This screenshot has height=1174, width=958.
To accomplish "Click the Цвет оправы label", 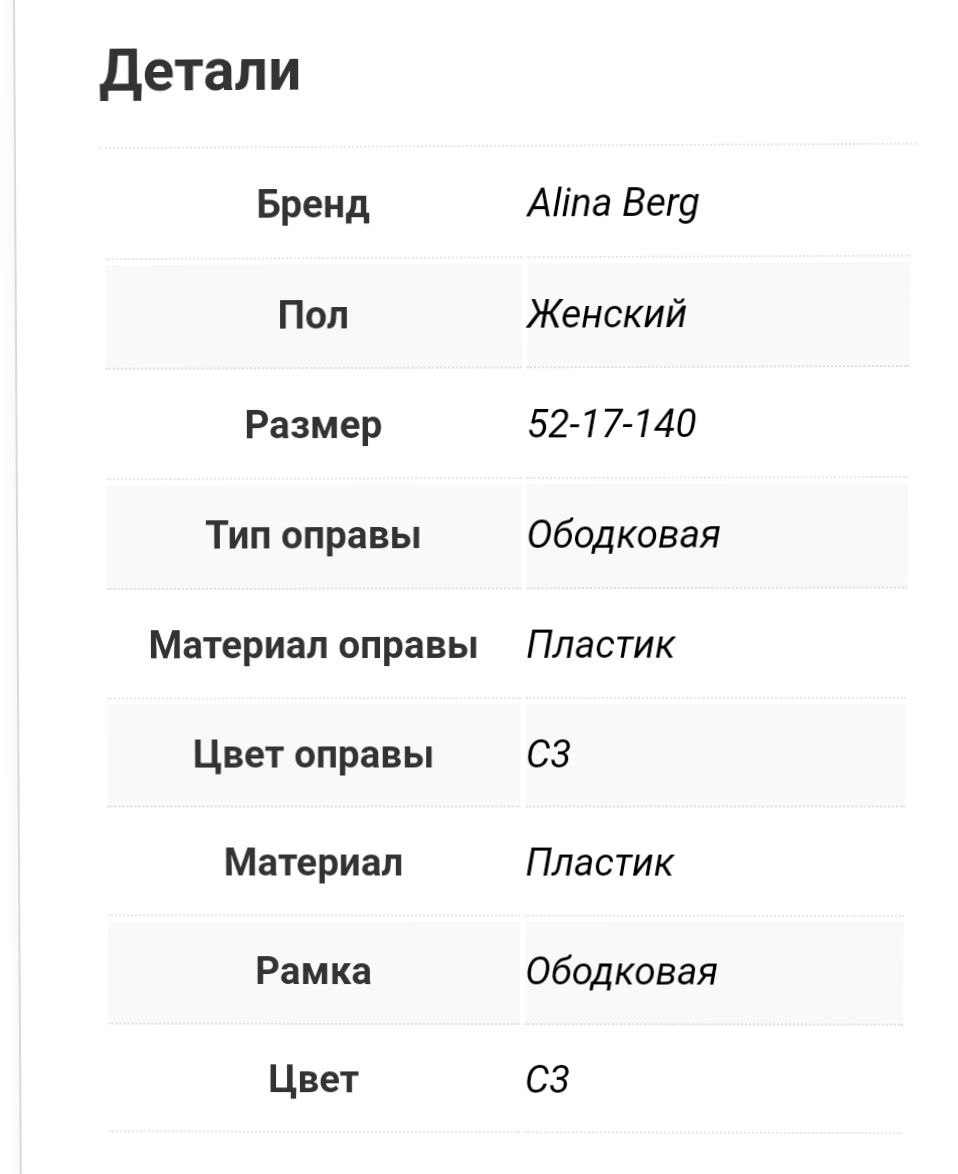I will pyautogui.click(x=313, y=754).
